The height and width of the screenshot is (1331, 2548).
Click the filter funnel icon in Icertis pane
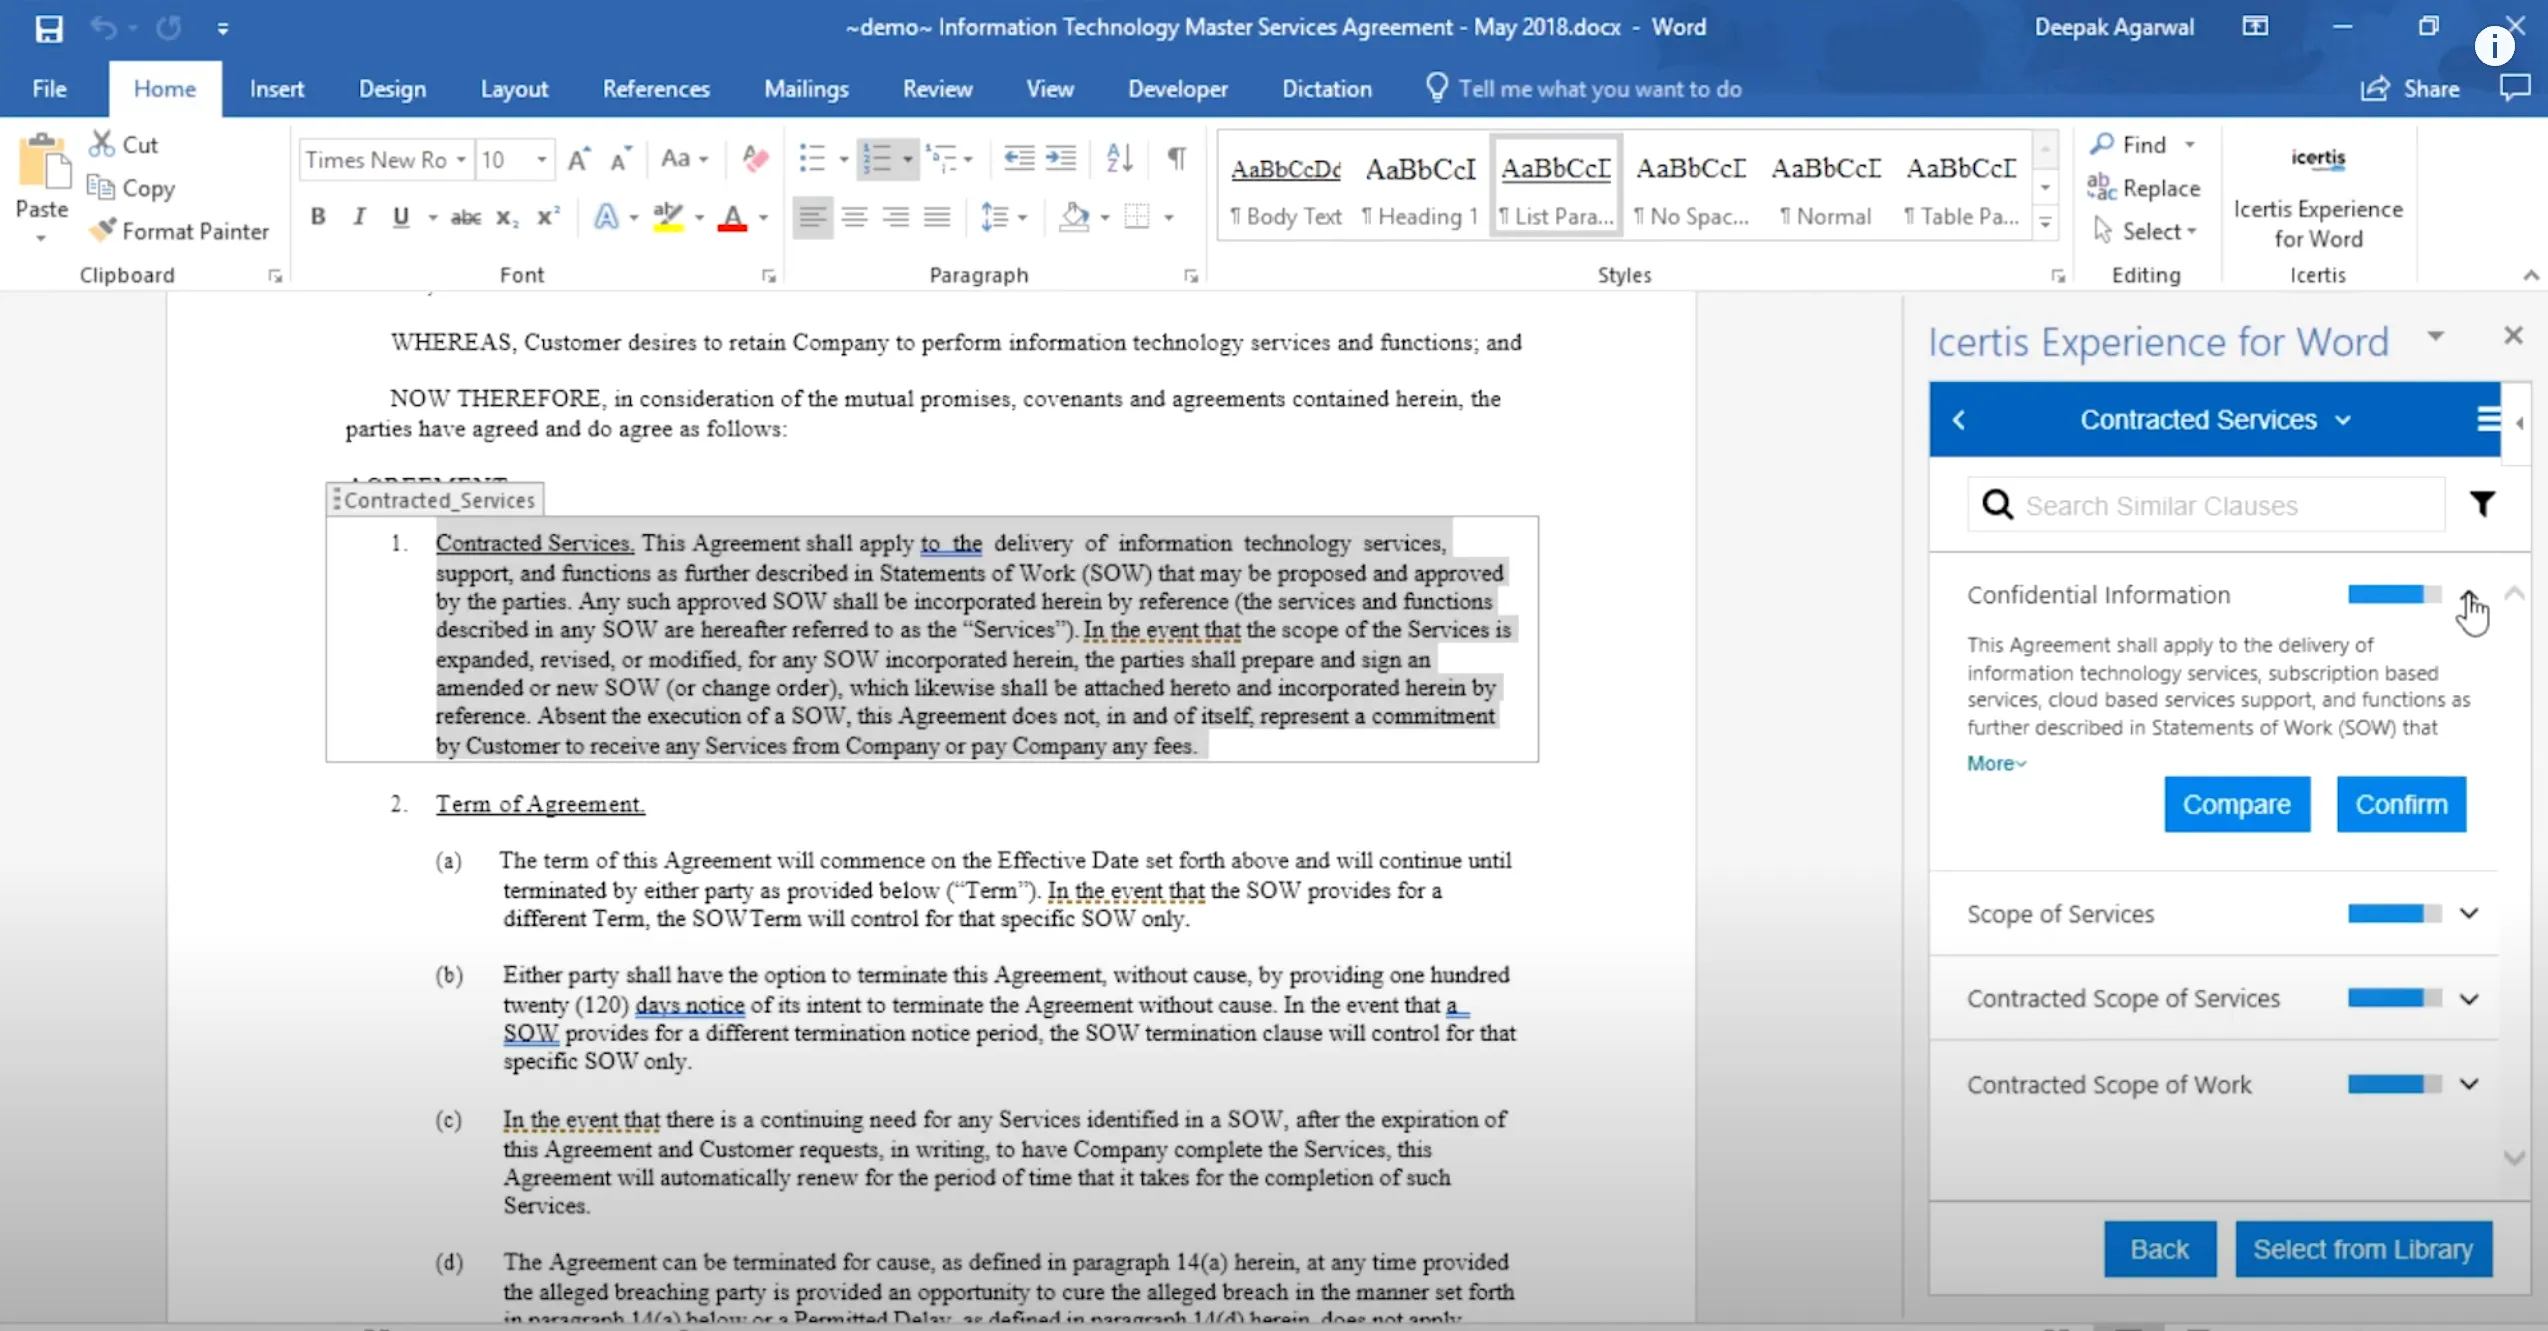pos(2482,504)
